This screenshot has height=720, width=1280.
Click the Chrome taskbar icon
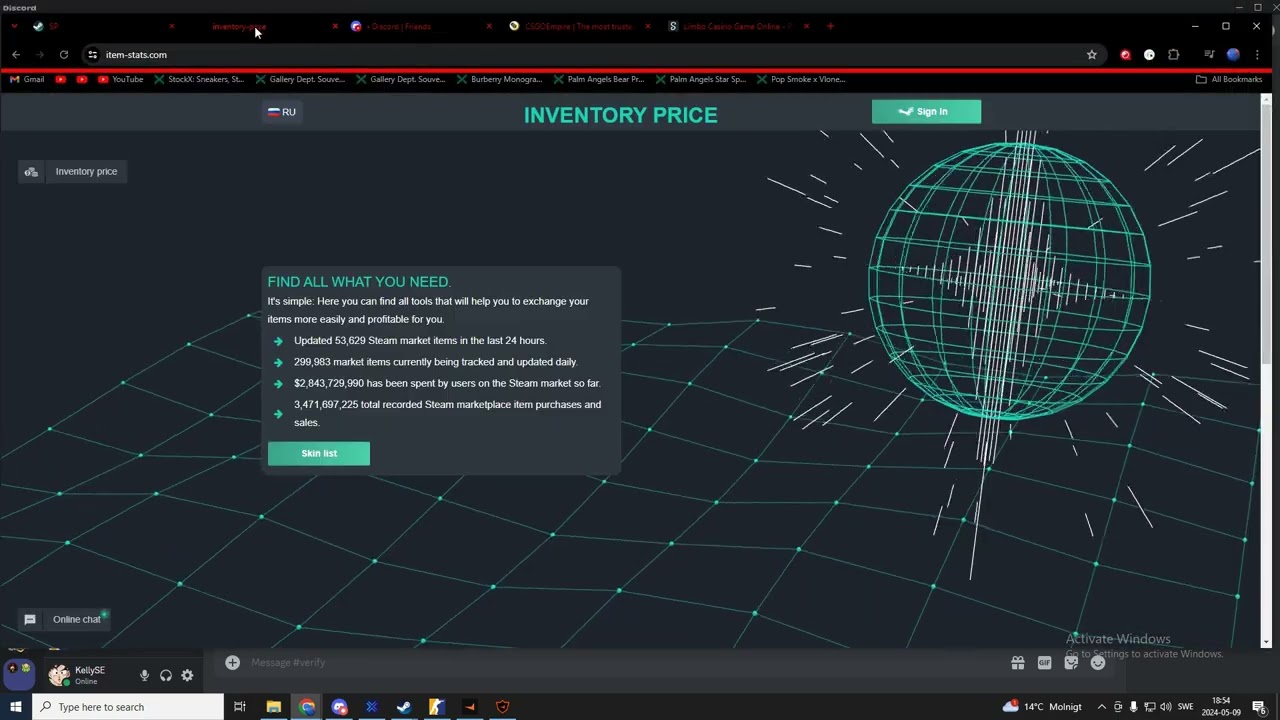[x=307, y=707]
